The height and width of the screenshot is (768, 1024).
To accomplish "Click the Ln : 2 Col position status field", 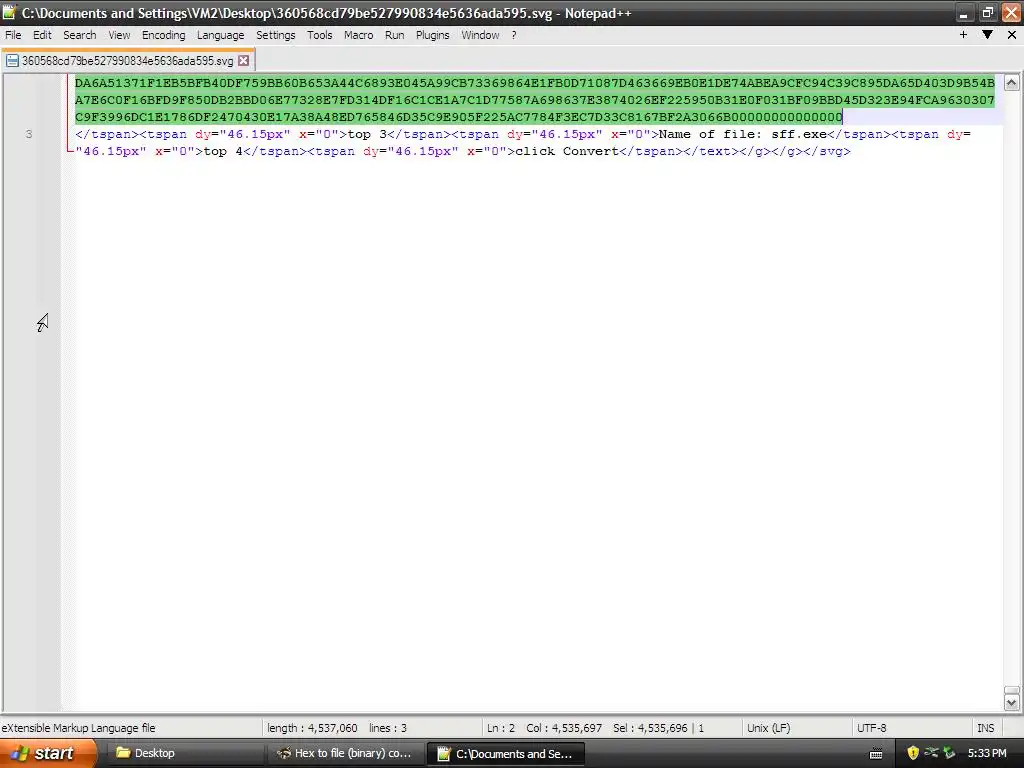I will tap(544, 728).
